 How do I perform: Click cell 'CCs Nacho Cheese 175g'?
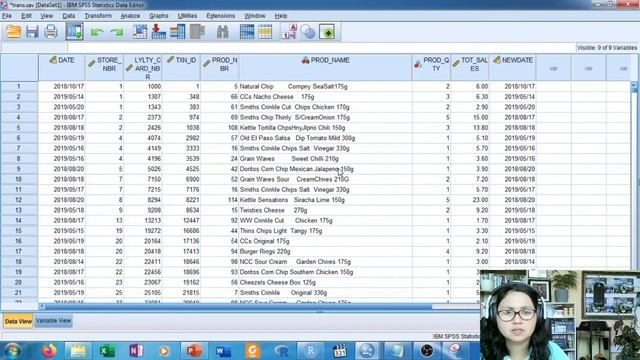[x=325, y=97]
